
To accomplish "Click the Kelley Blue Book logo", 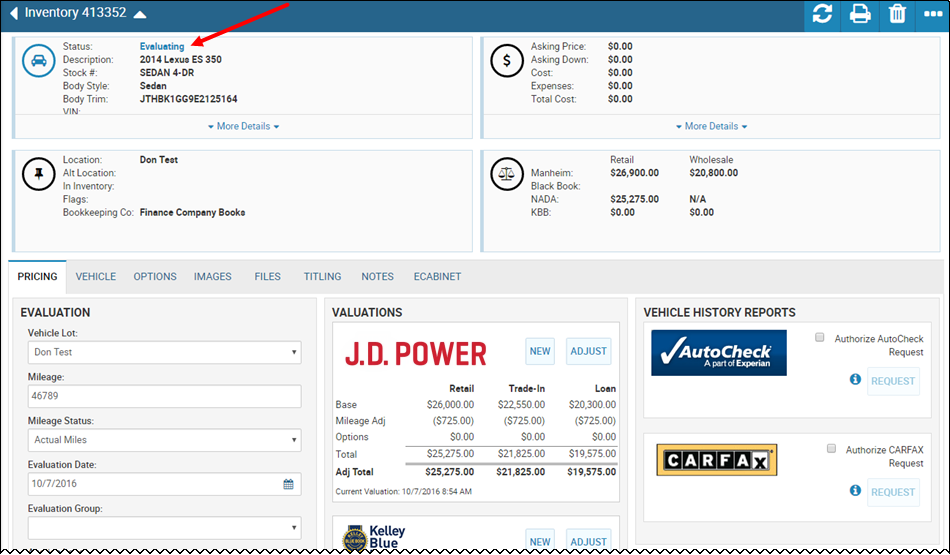I will click(374, 537).
